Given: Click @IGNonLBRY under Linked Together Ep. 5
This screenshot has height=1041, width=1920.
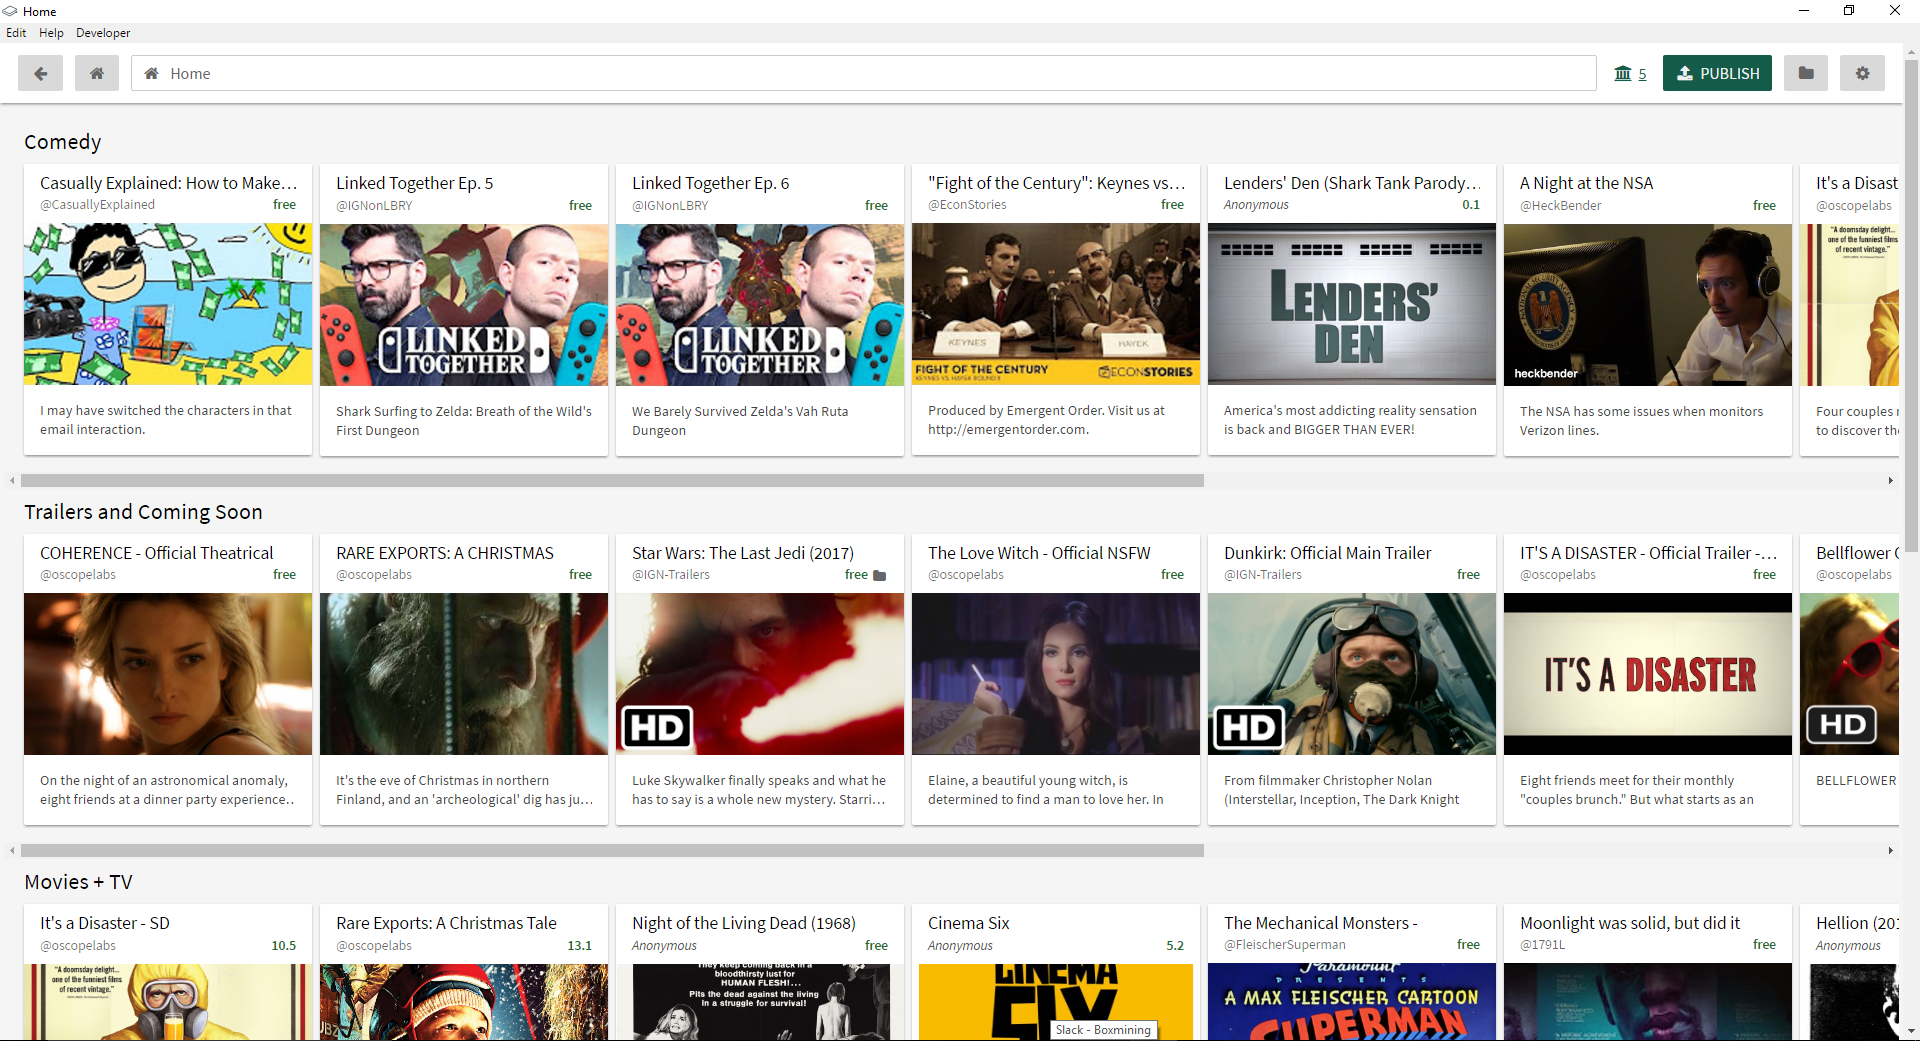Looking at the screenshot, I should pyautogui.click(x=374, y=205).
